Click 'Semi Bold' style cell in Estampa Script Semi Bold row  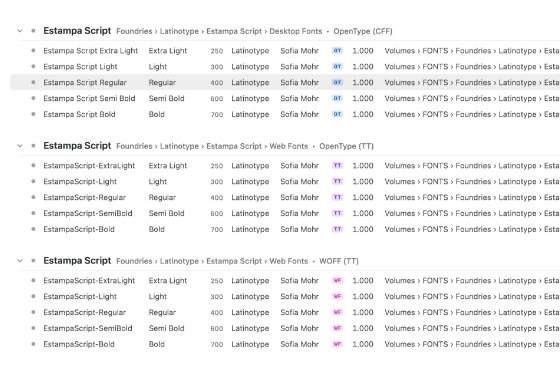coord(166,98)
